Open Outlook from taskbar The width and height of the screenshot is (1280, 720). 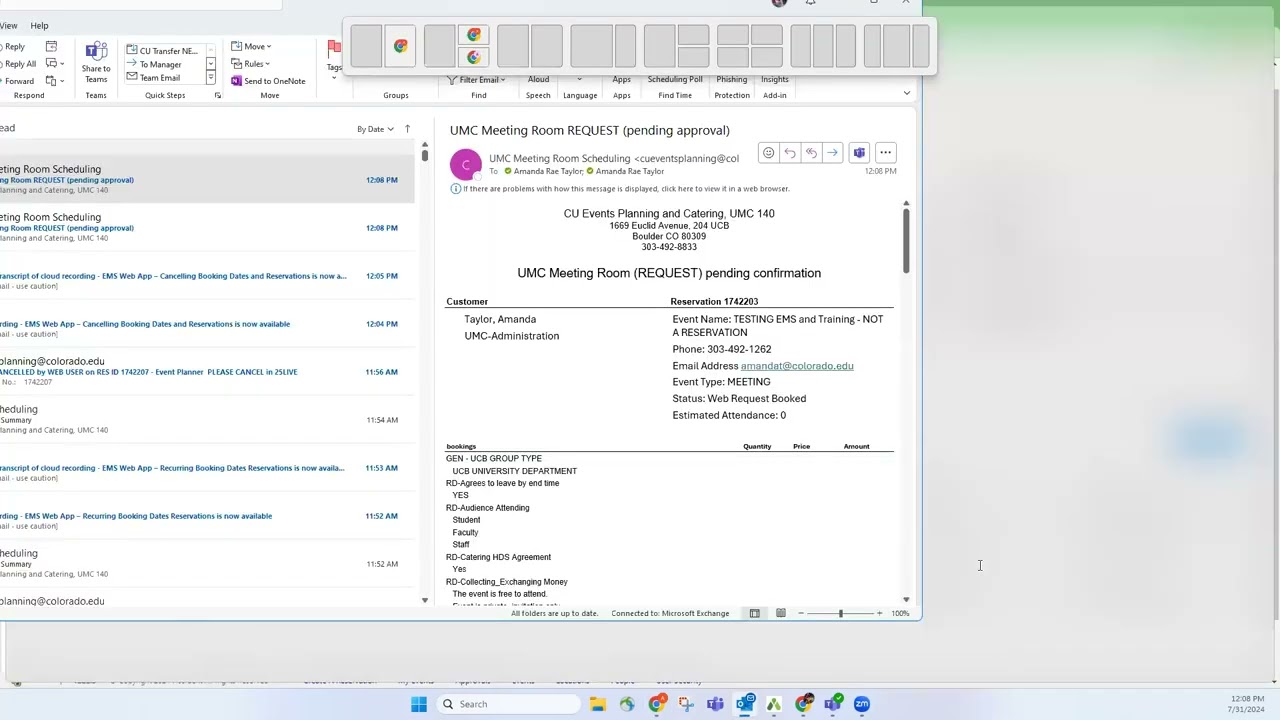pos(745,704)
